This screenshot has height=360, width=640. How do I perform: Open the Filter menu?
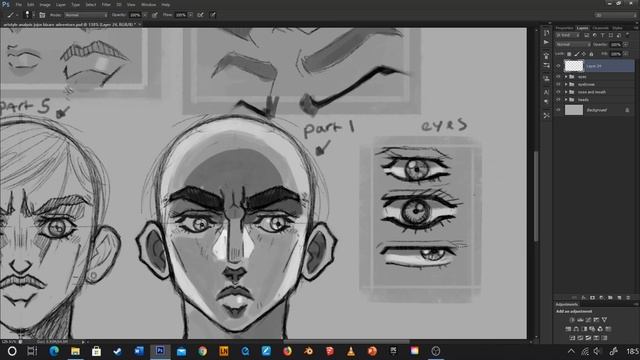(106, 4)
